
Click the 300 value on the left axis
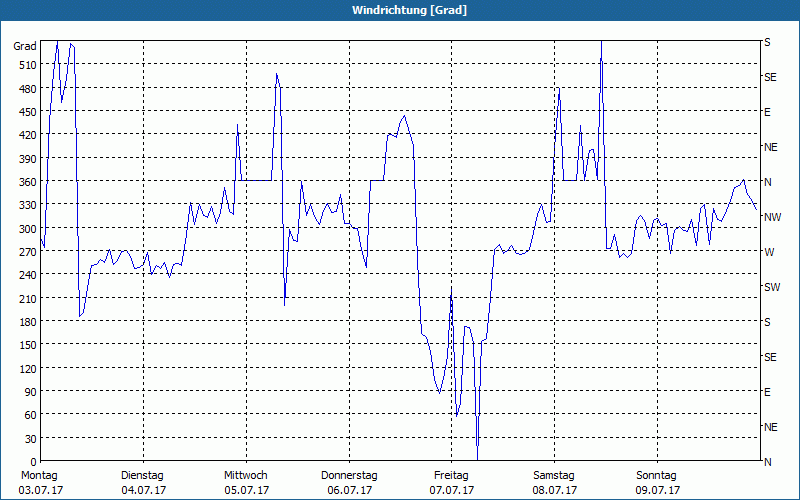[28, 229]
